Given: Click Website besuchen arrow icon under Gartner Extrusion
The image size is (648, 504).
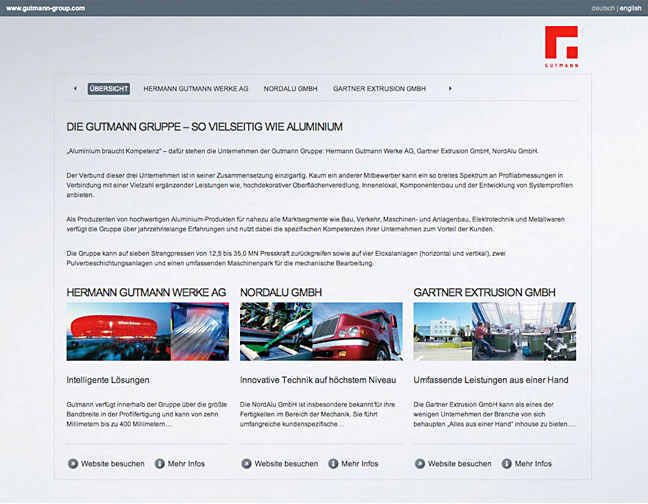Looking at the screenshot, I should (420, 464).
